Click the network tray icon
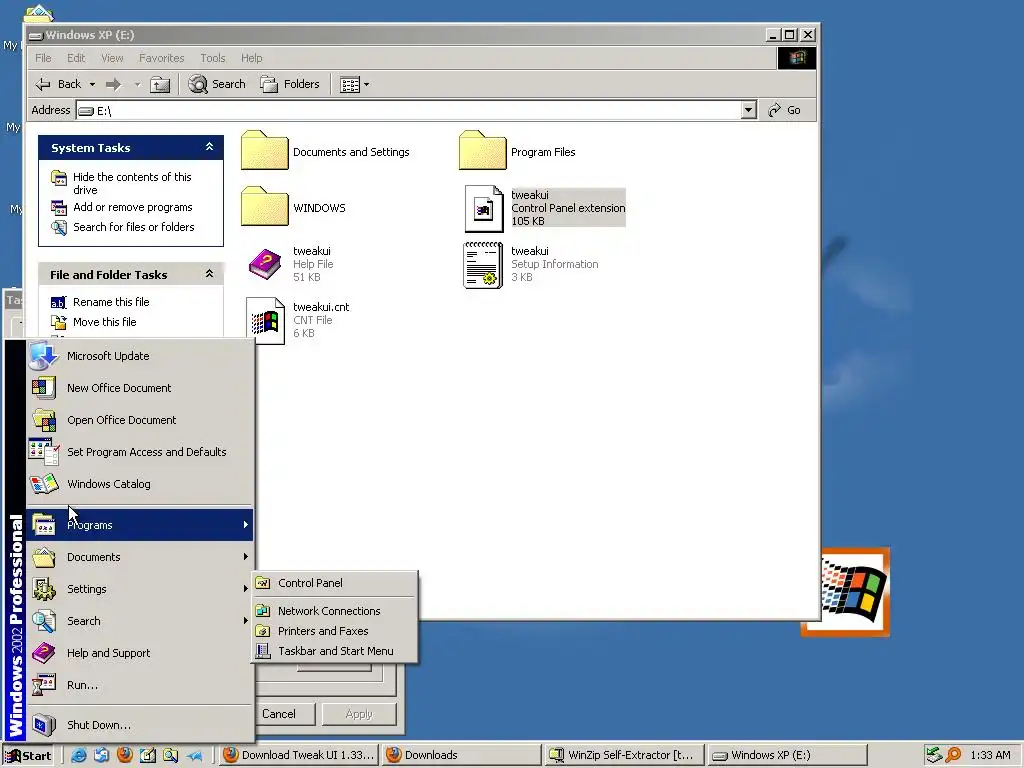The image size is (1024, 768). click(934, 755)
